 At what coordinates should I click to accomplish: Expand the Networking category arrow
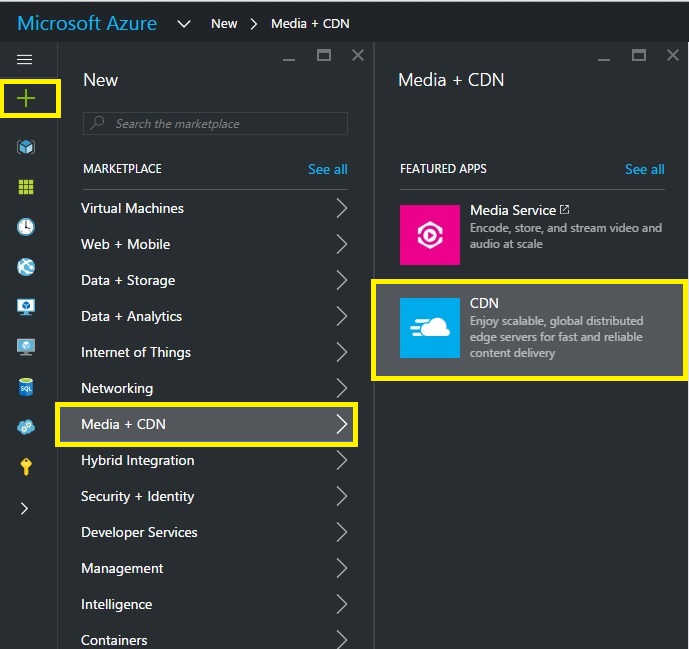pyautogui.click(x=342, y=388)
